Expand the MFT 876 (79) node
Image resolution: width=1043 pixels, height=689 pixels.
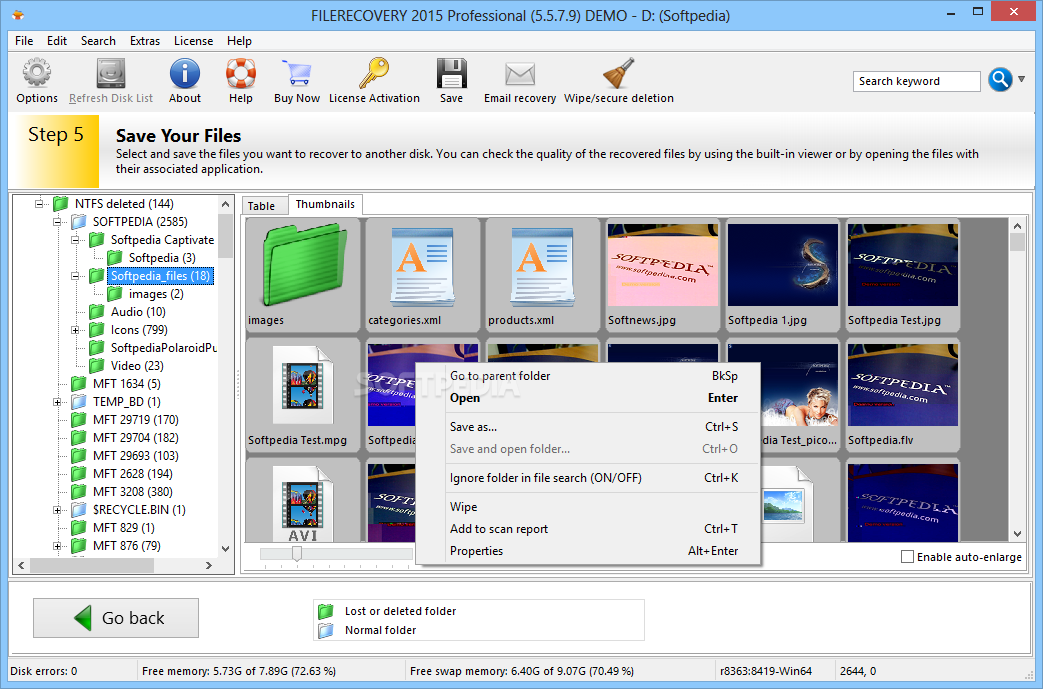(57, 545)
